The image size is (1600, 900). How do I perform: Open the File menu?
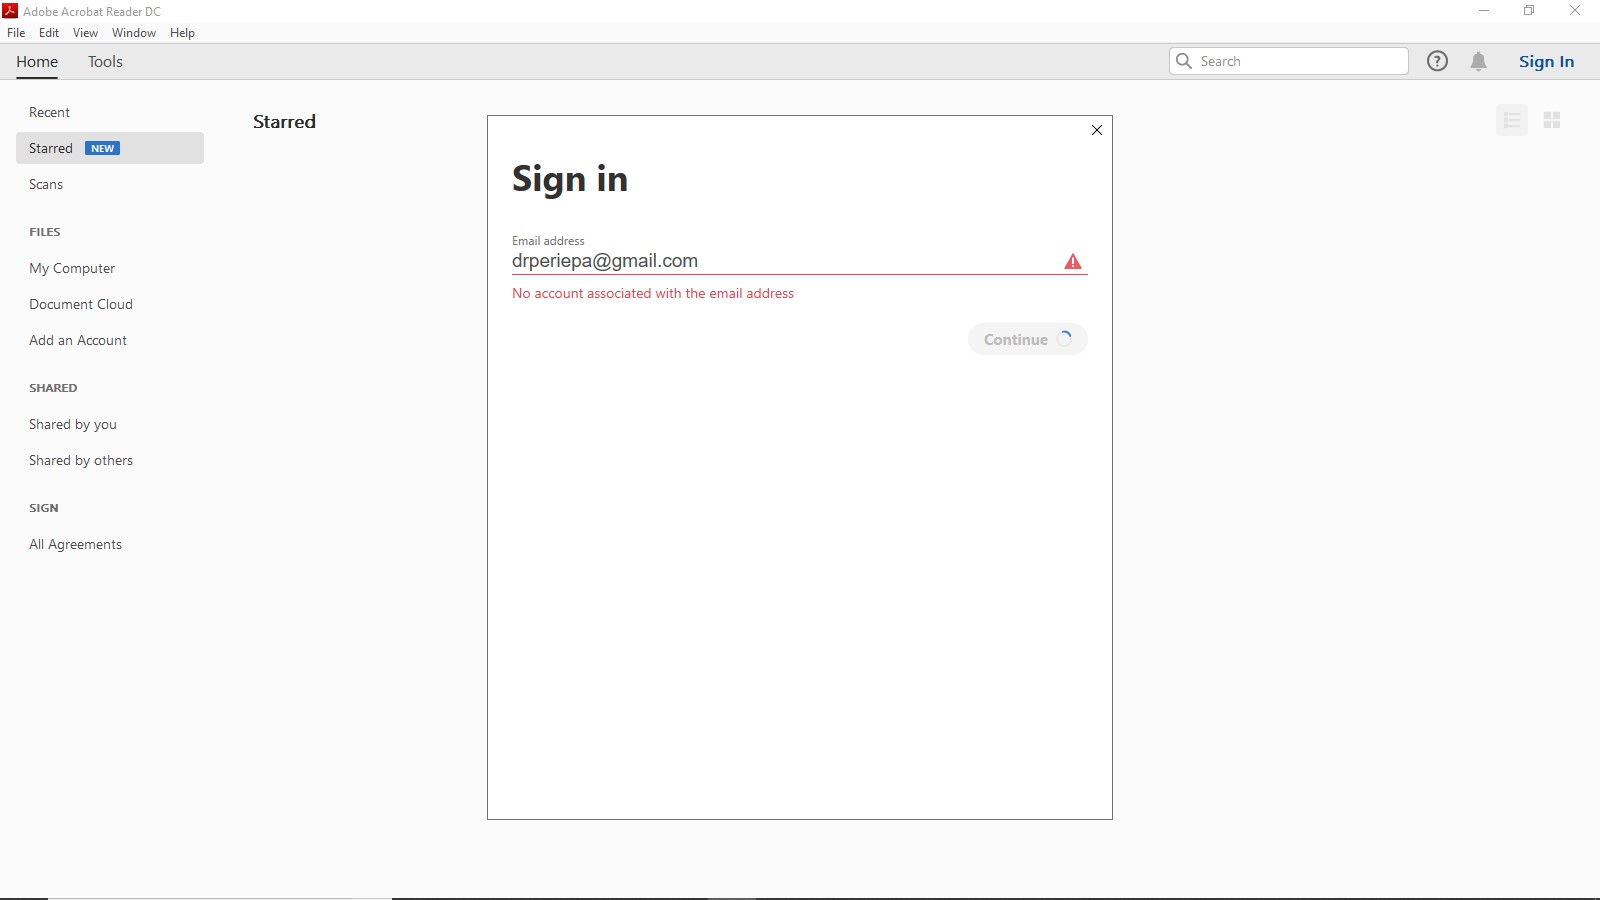[x=16, y=32]
